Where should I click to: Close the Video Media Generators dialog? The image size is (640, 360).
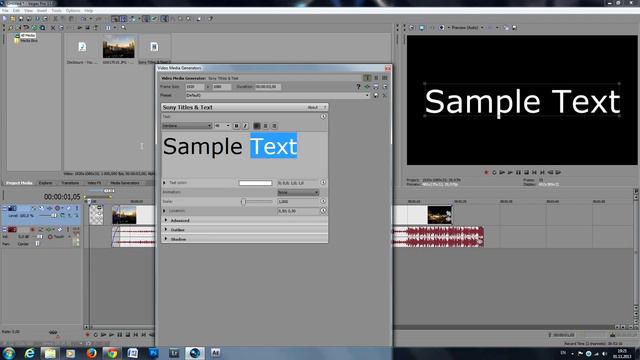pyautogui.click(x=388, y=68)
